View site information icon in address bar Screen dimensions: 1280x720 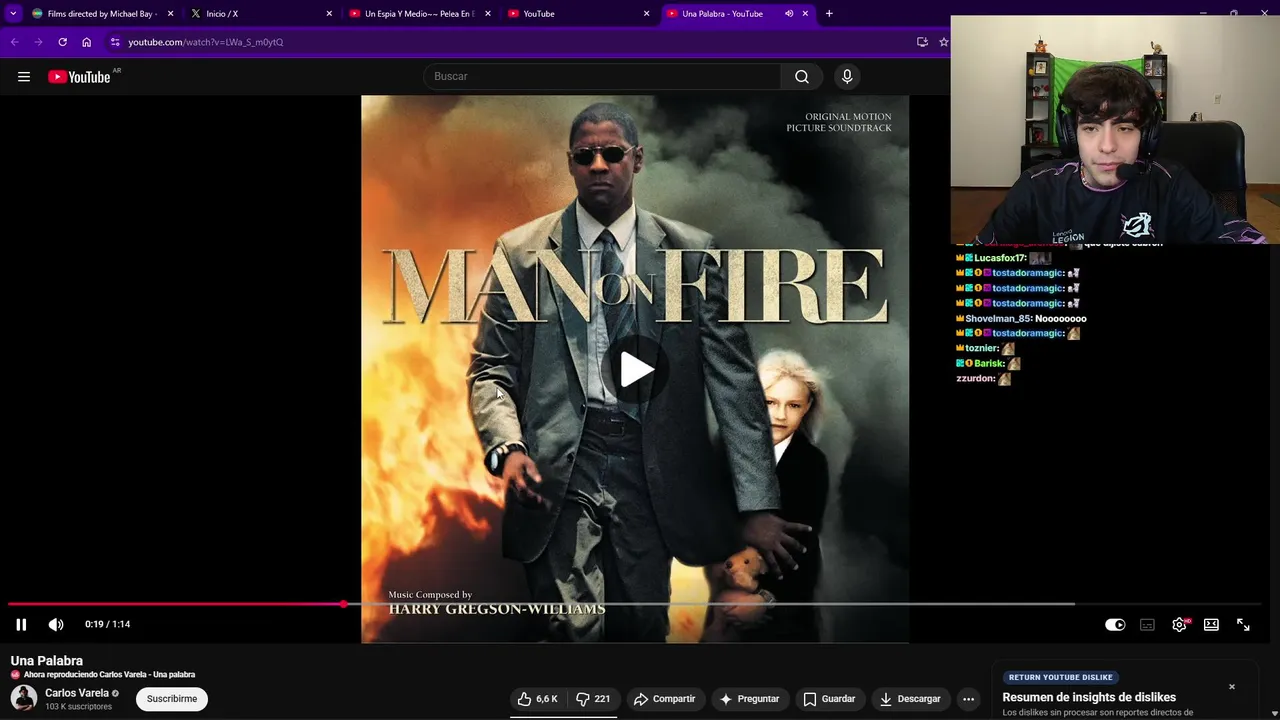(x=115, y=42)
